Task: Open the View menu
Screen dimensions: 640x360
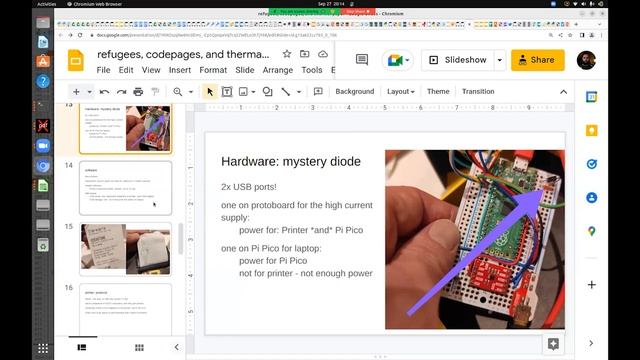Action: click(151, 70)
